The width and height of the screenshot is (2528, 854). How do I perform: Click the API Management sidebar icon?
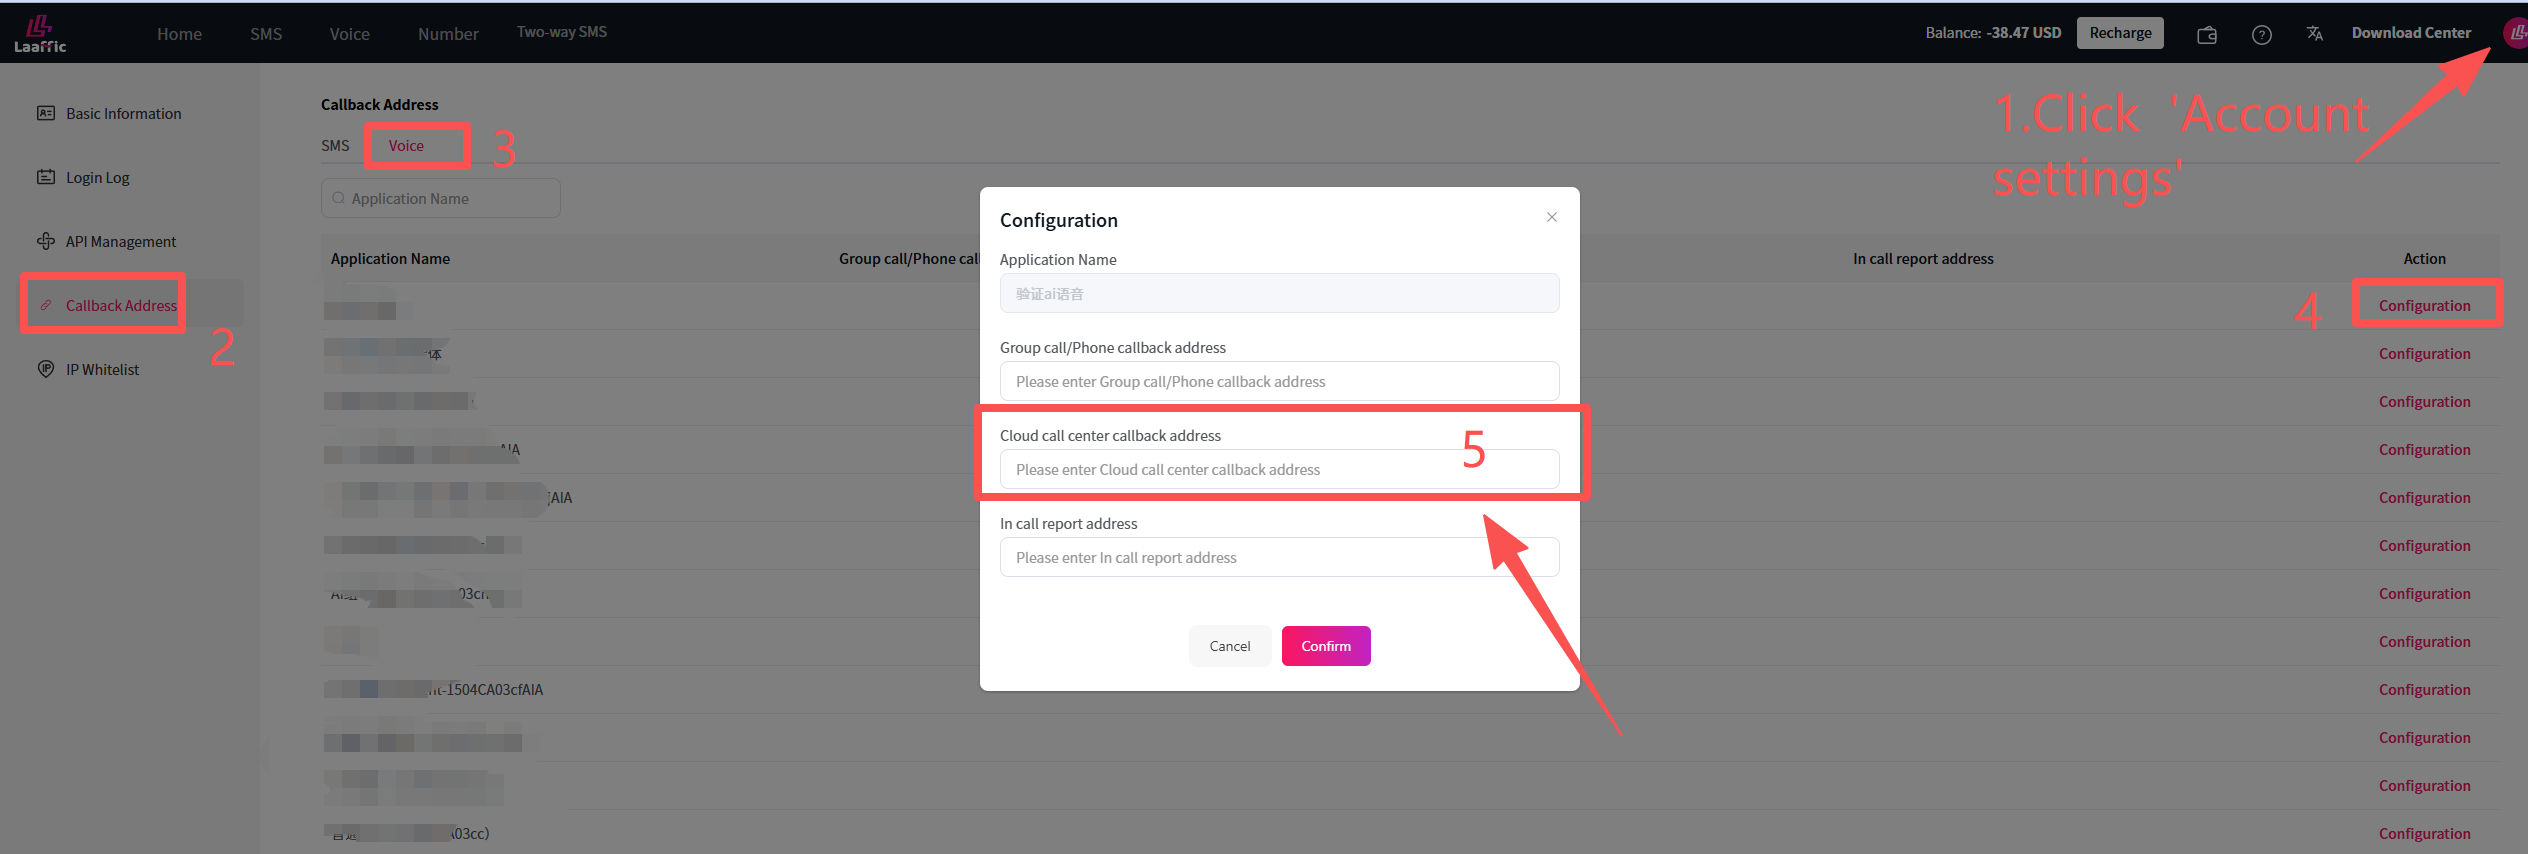pos(46,241)
